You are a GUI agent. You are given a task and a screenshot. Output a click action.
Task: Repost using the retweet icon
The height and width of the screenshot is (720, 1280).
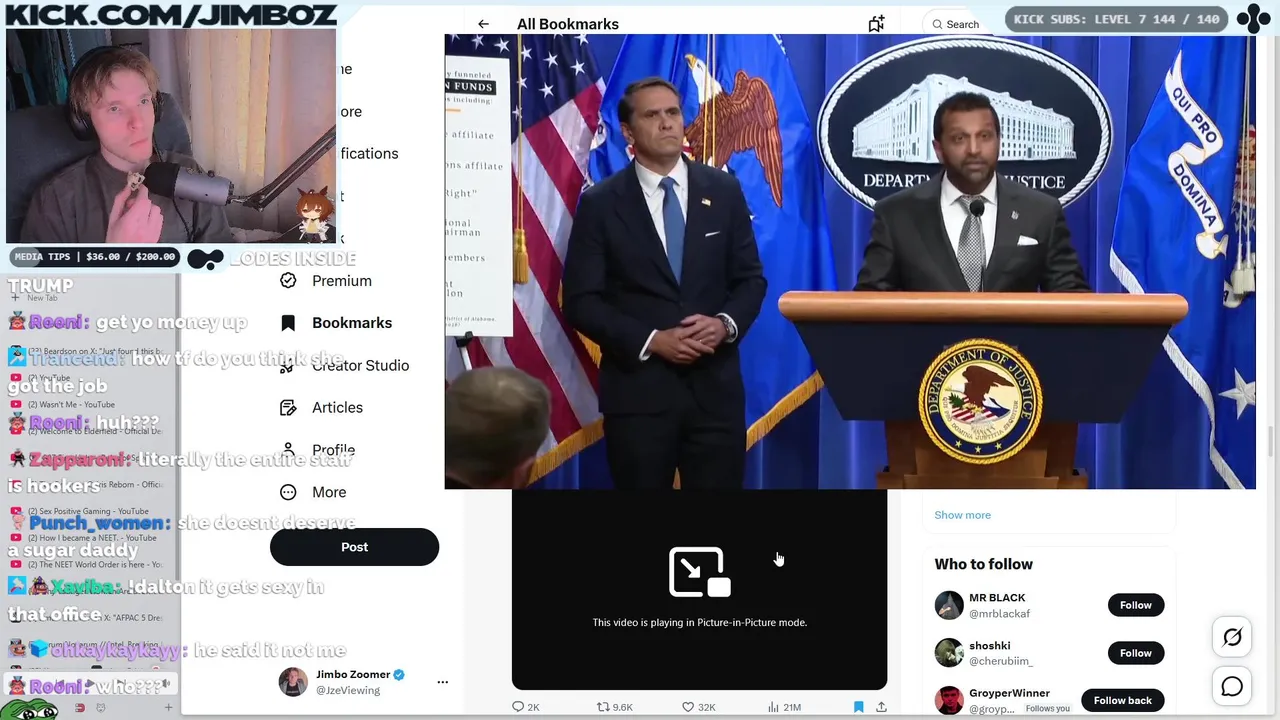[x=603, y=707]
